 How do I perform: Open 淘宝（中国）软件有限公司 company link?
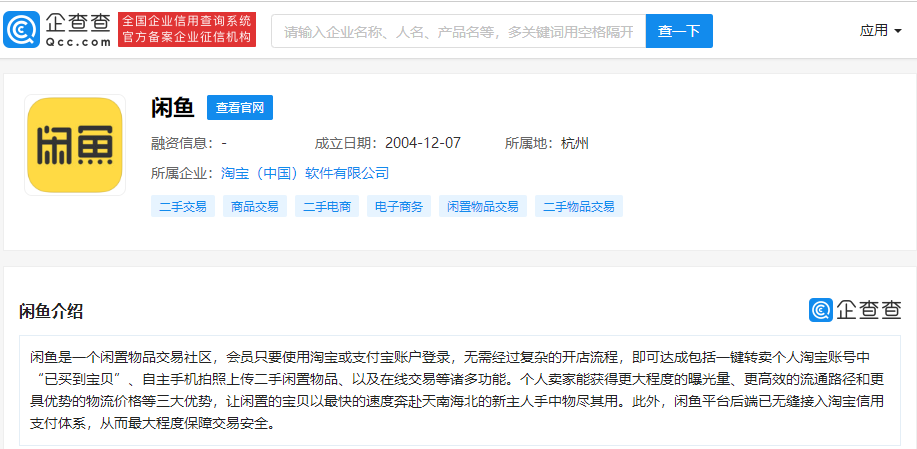305,173
